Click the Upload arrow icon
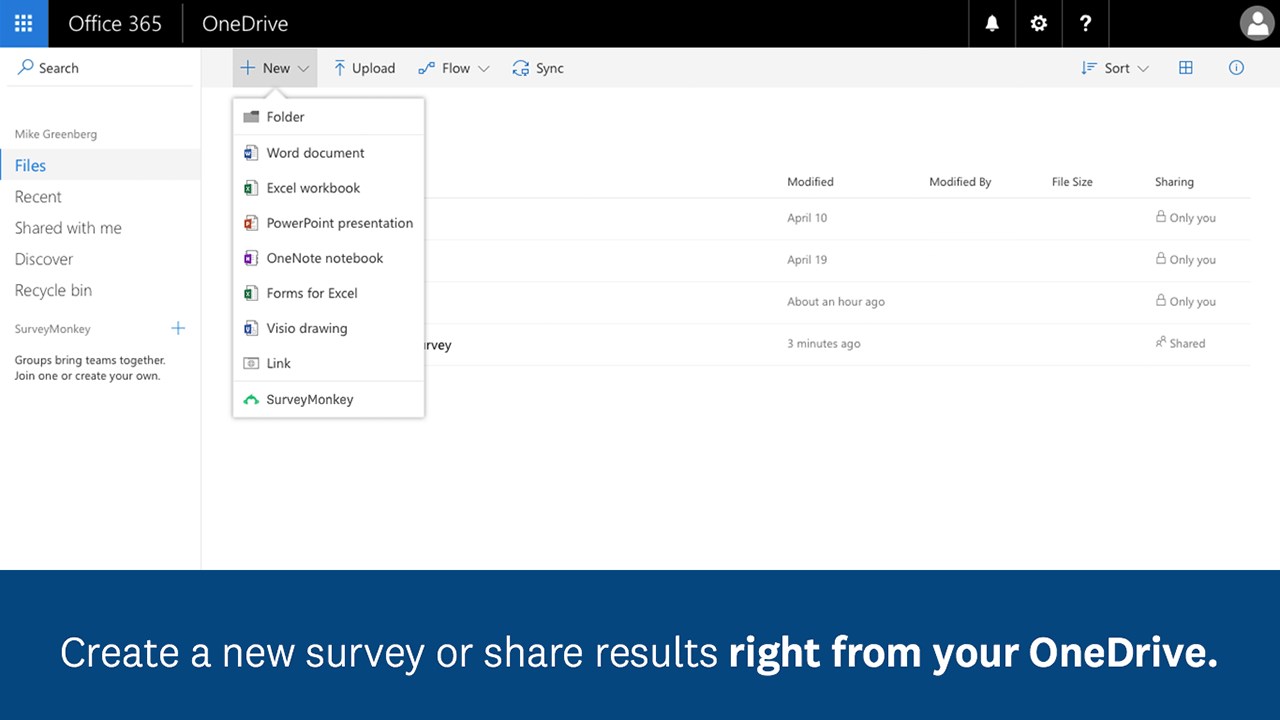The image size is (1280, 720). click(340, 68)
